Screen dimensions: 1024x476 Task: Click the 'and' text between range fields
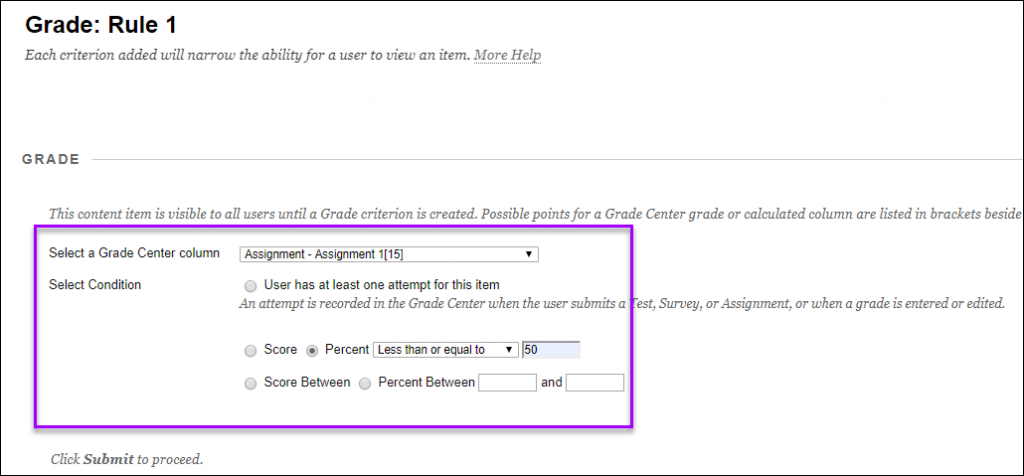point(551,383)
